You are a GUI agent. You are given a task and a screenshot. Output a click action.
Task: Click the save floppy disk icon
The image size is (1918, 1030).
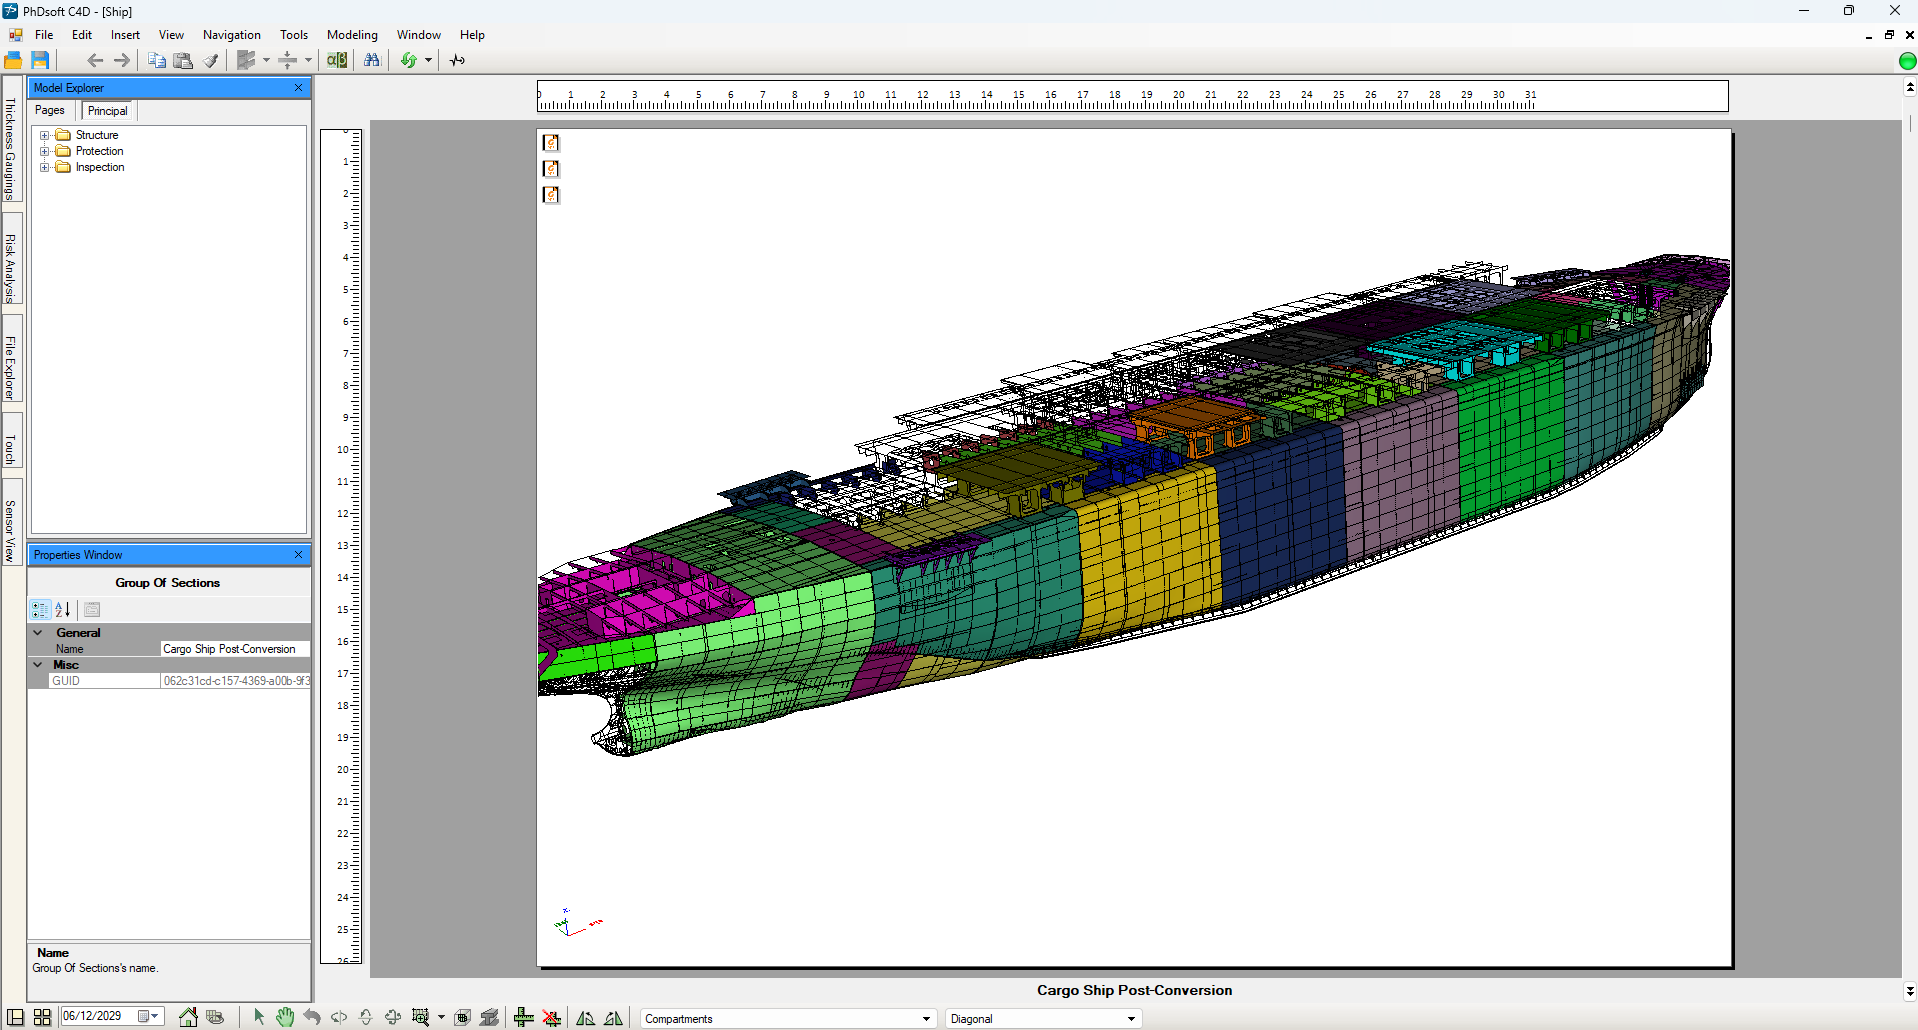pyautogui.click(x=40, y=60)
